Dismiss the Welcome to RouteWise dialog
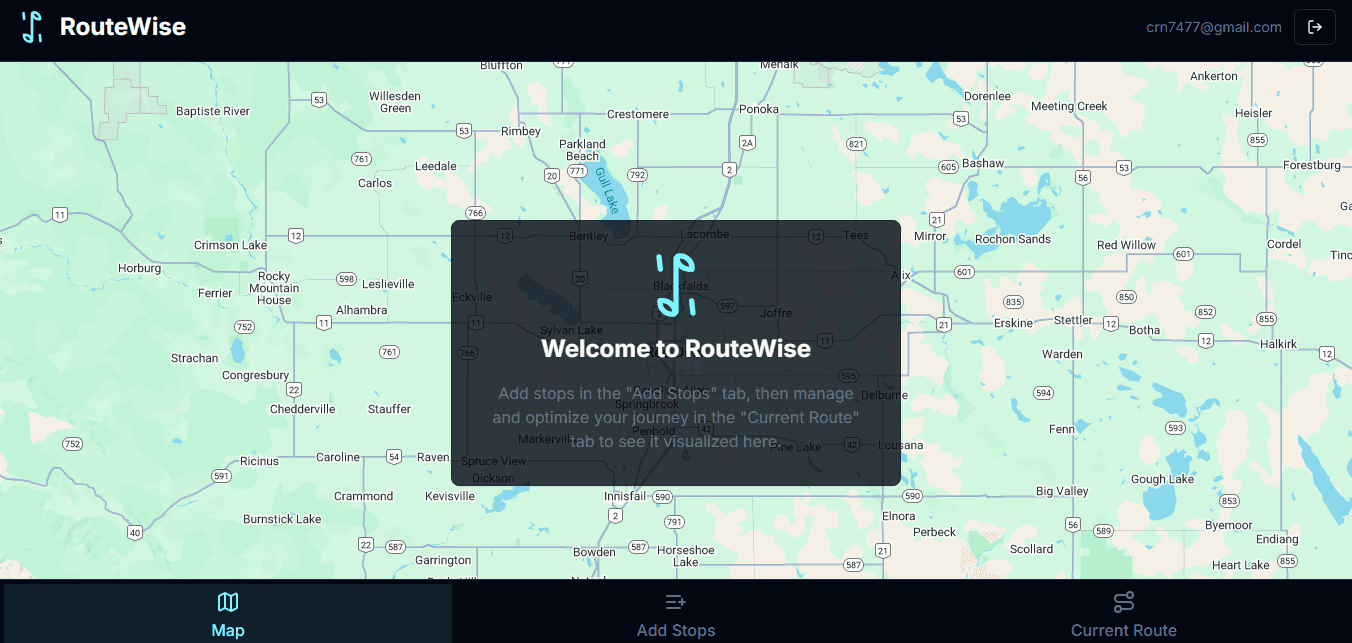Screen dimensions: 1352x643 pos(676,353)
